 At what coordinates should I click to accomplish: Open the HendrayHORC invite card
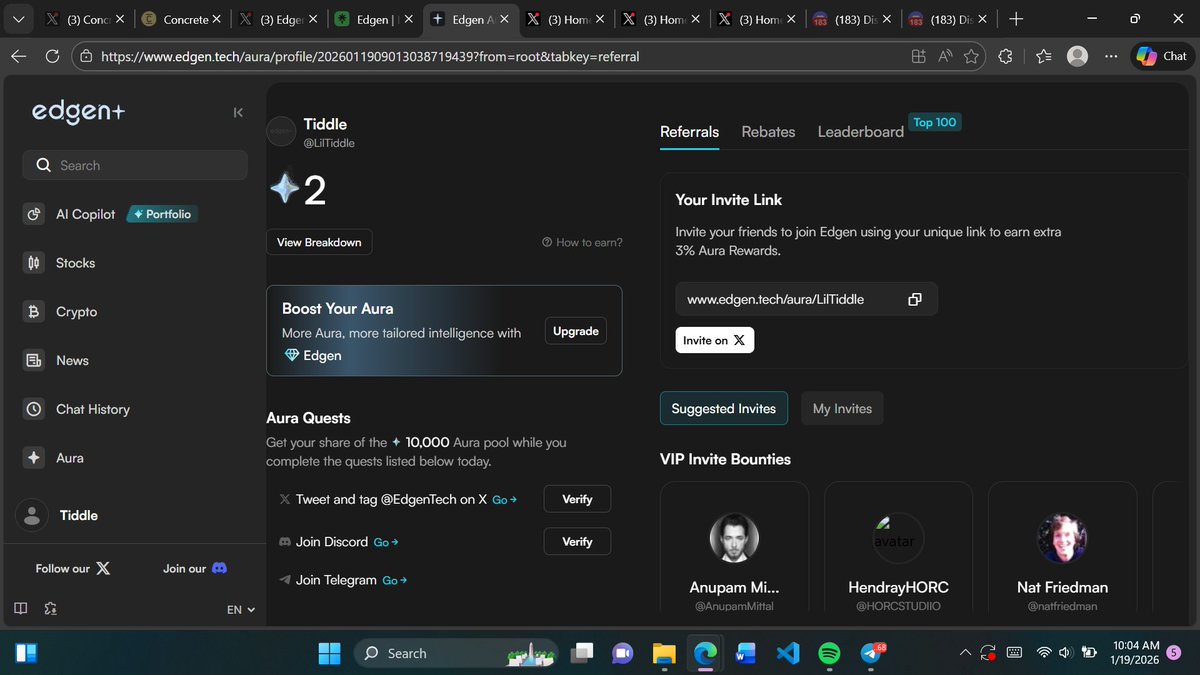point(898,548)
